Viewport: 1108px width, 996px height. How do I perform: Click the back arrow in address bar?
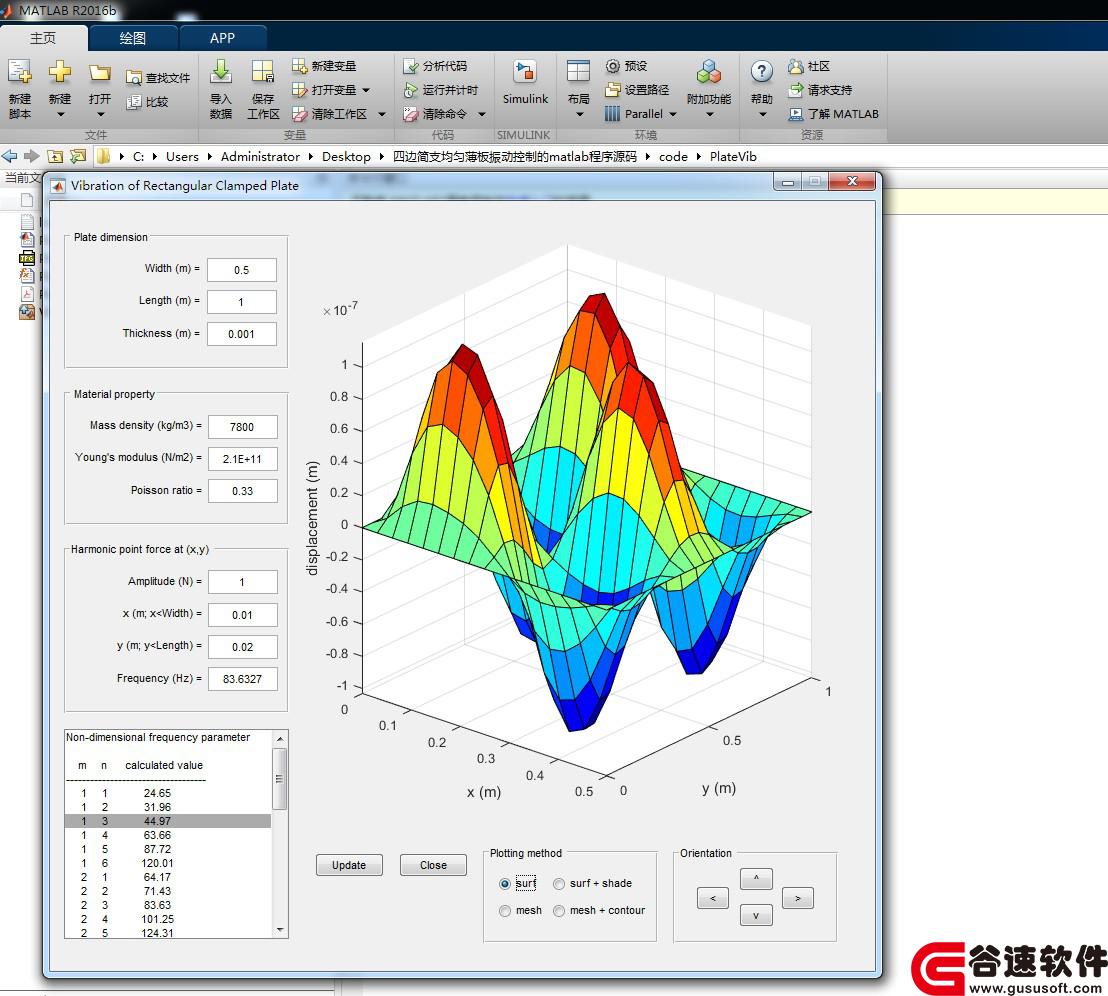[x=9, y=156]
